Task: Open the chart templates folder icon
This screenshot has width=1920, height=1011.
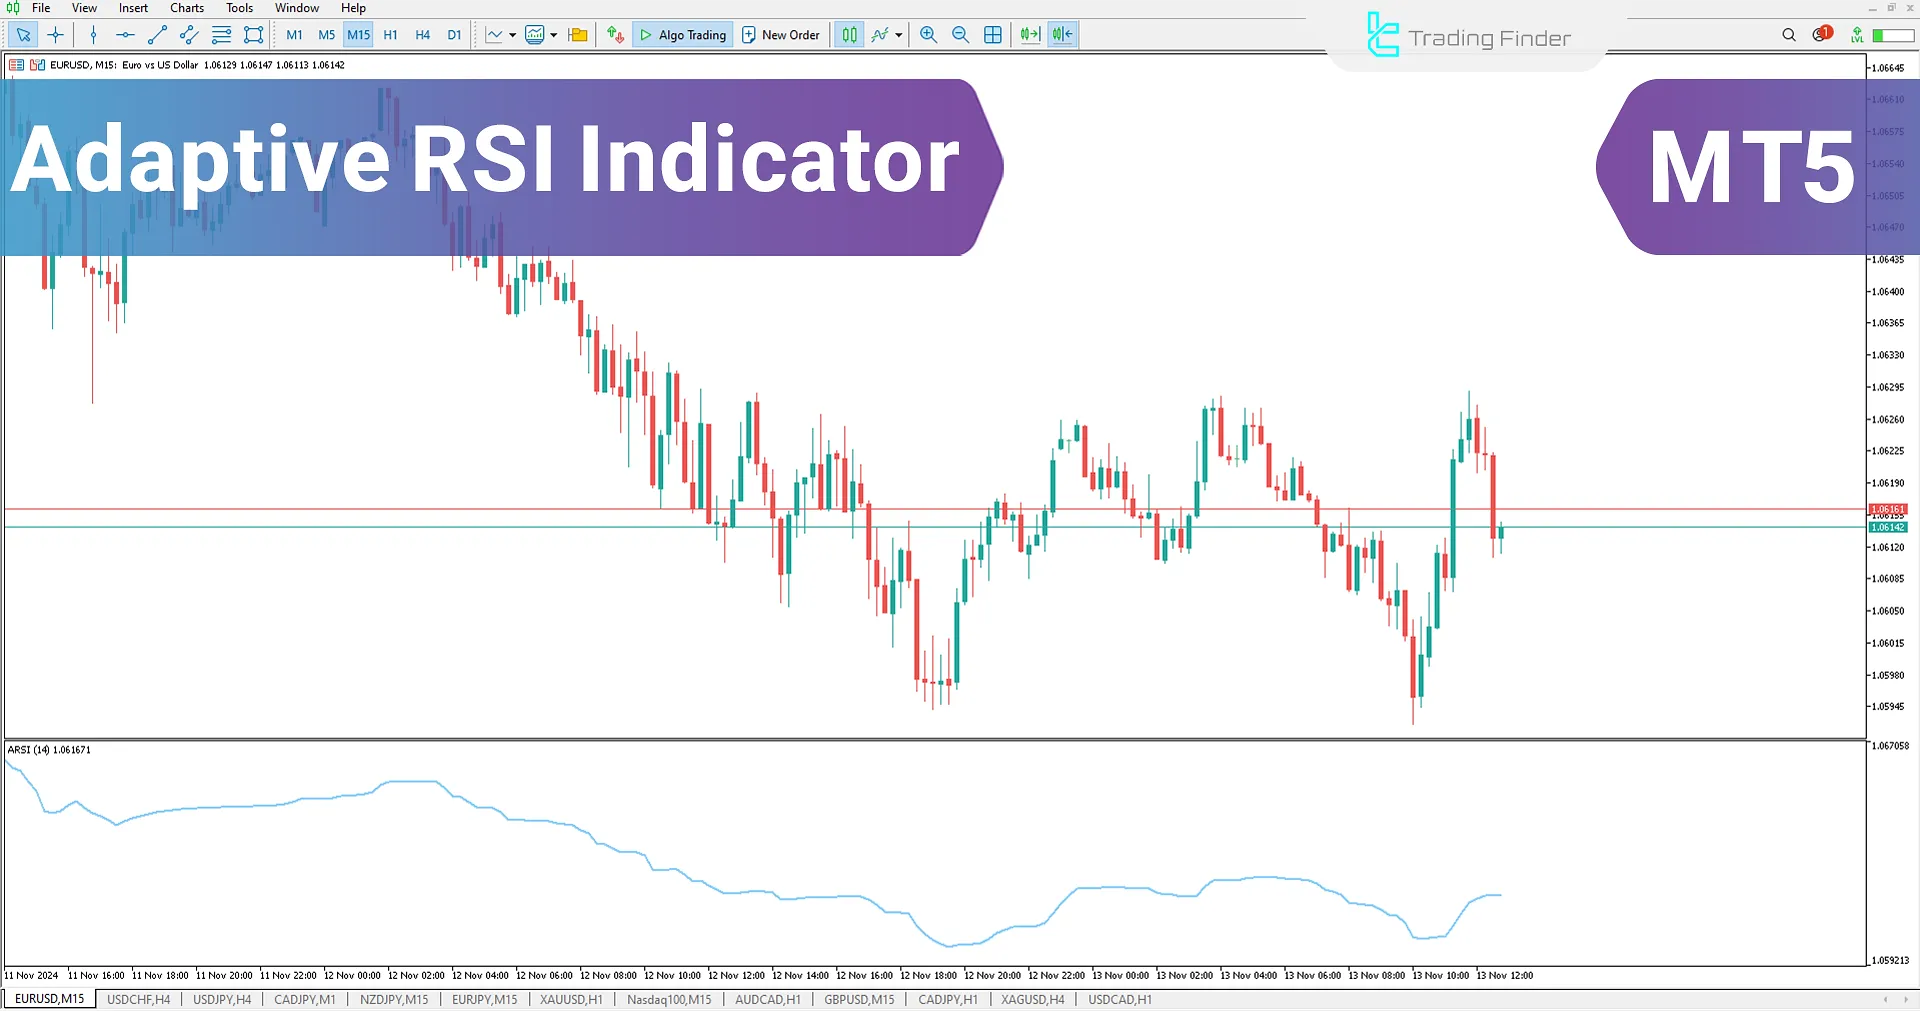Action: (578, 35)
